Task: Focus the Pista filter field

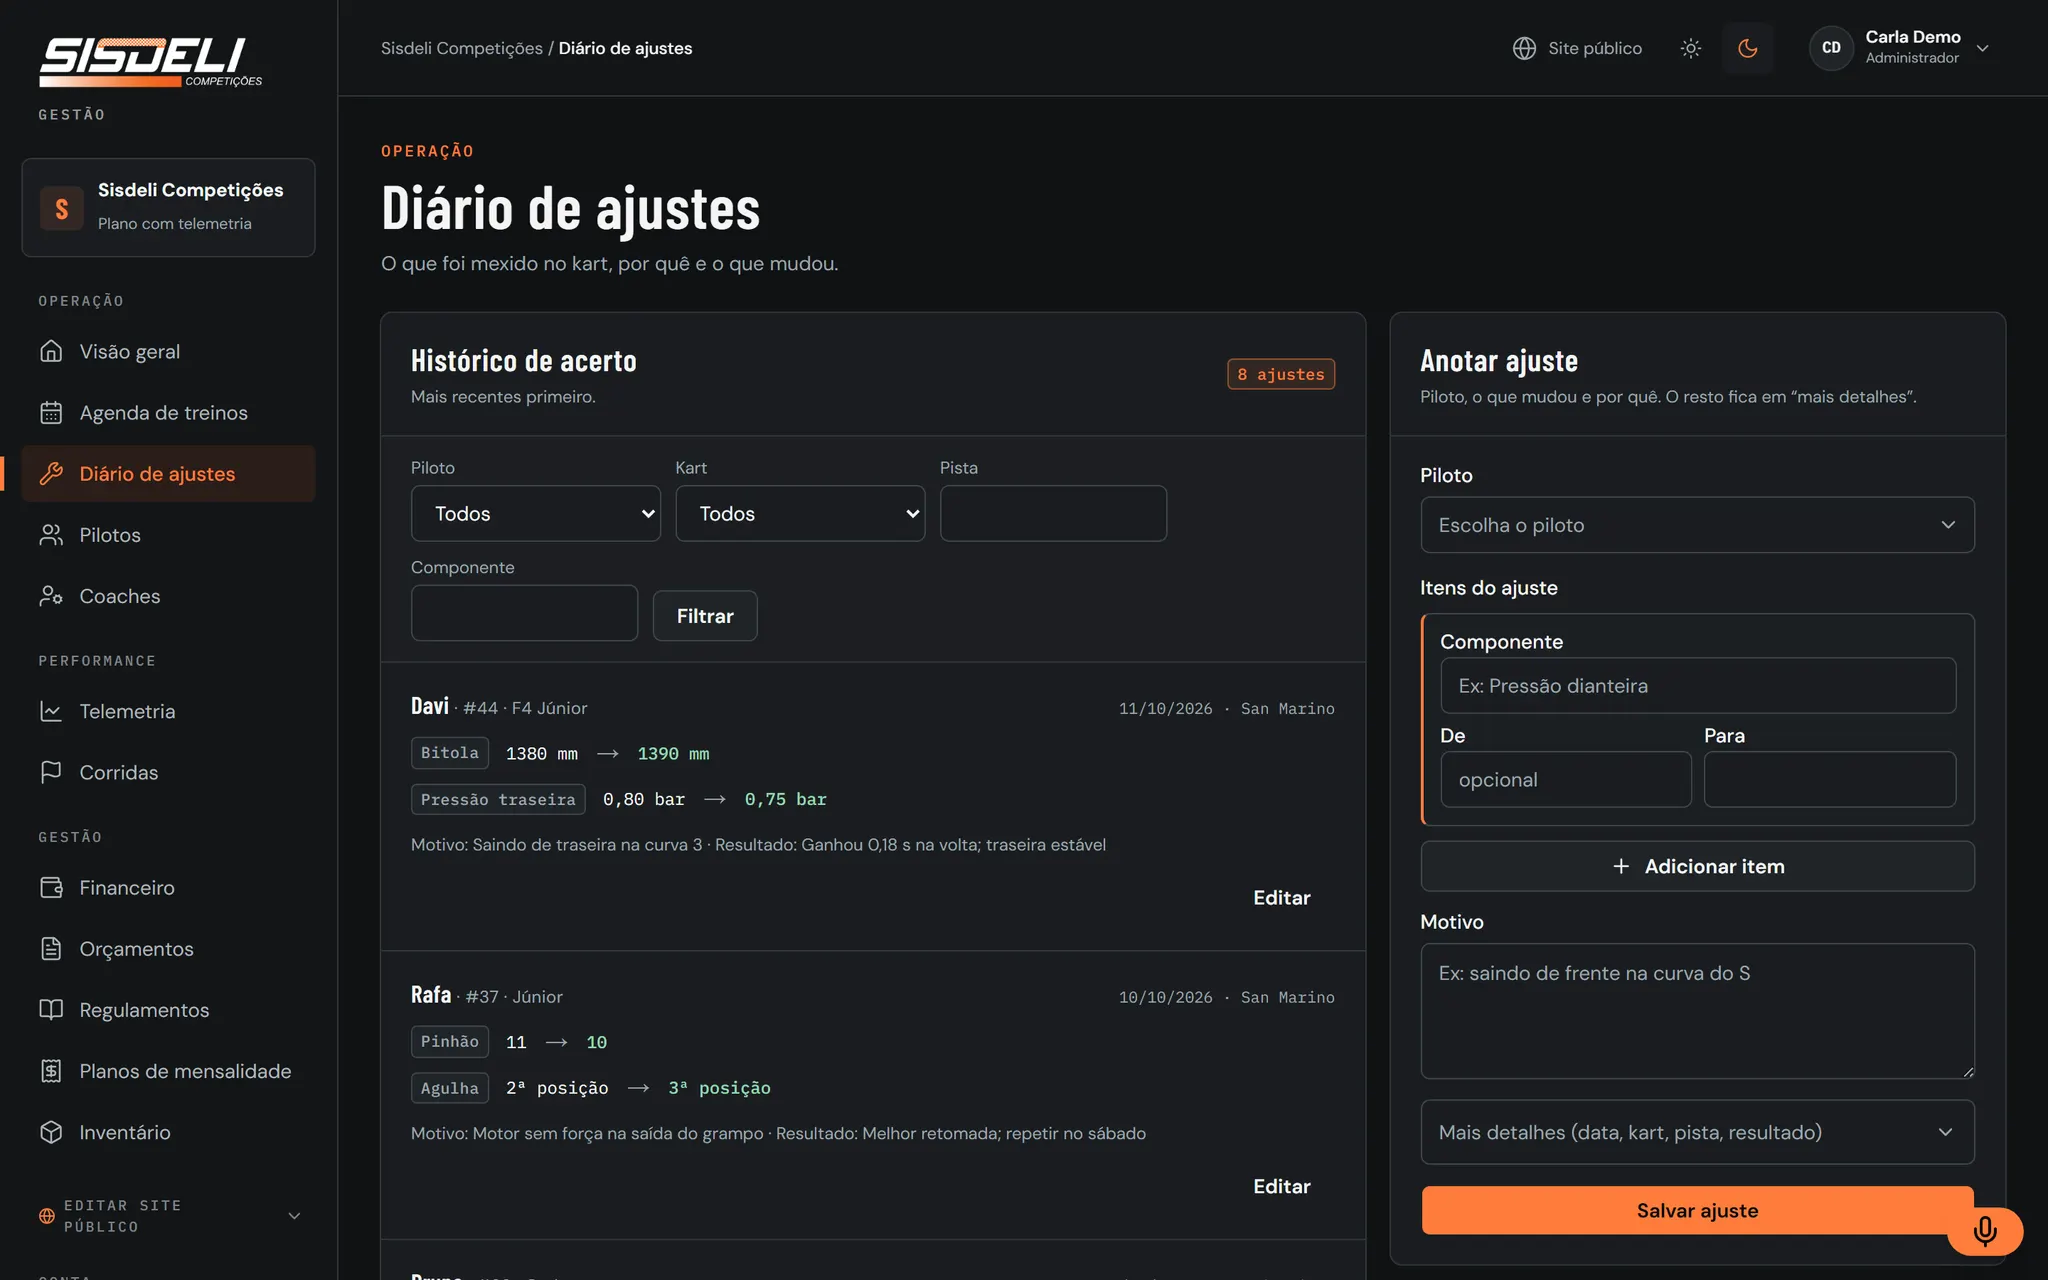Action: pos(1053,513)
